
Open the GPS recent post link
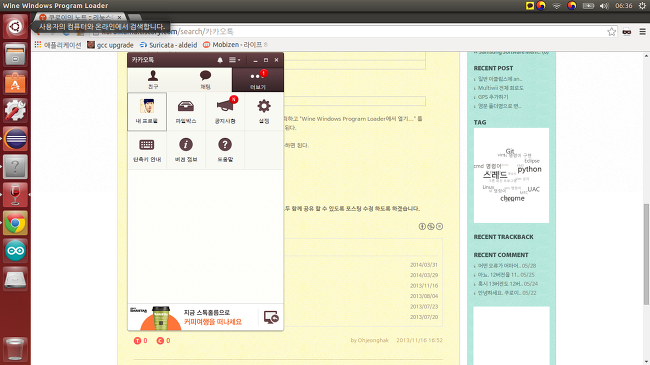493,97
